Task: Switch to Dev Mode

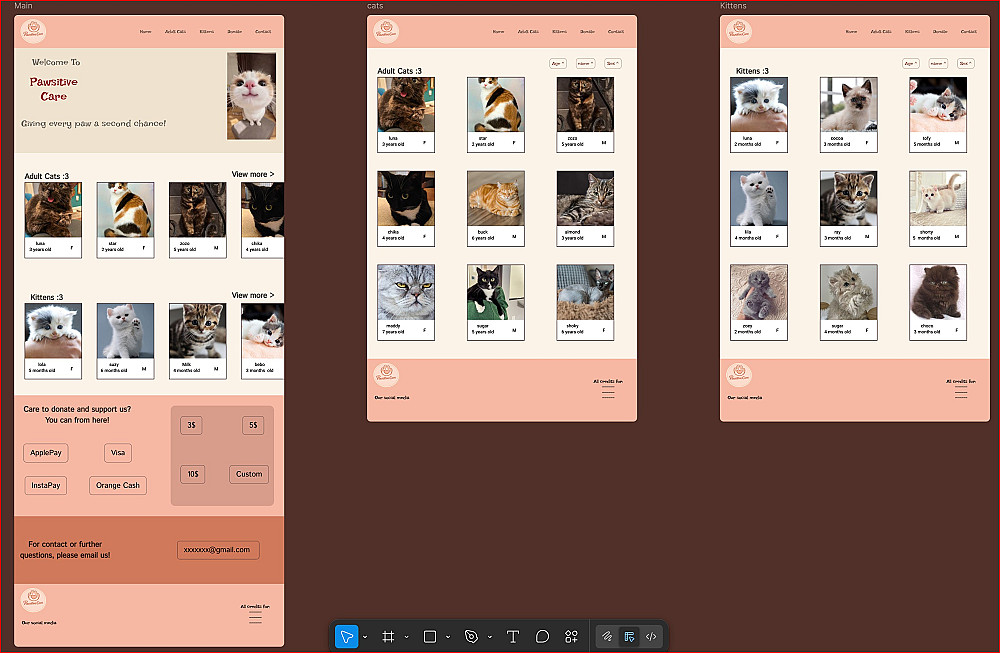Action: [651, 636]
